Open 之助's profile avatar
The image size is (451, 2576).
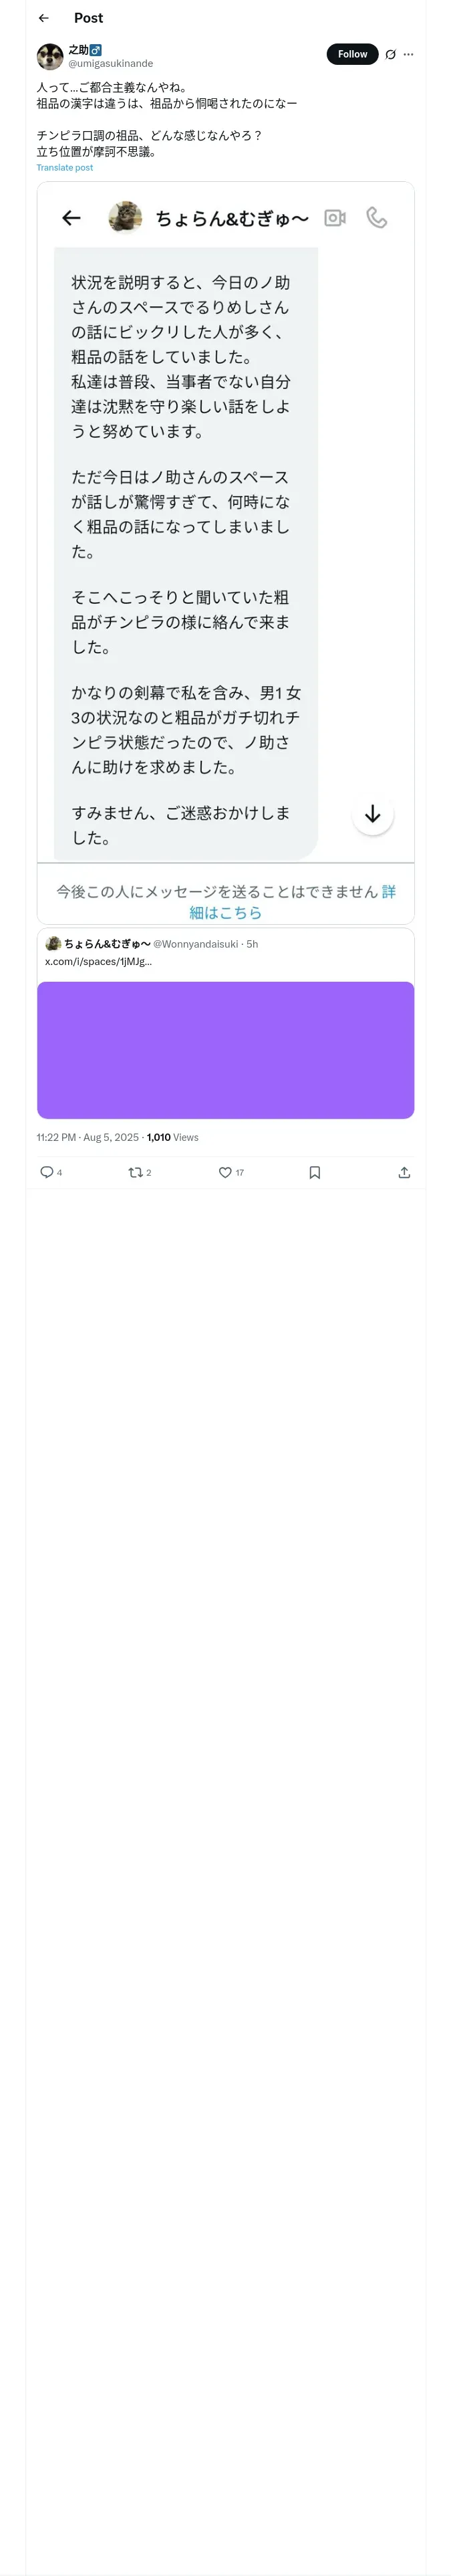tap(50, 56)
